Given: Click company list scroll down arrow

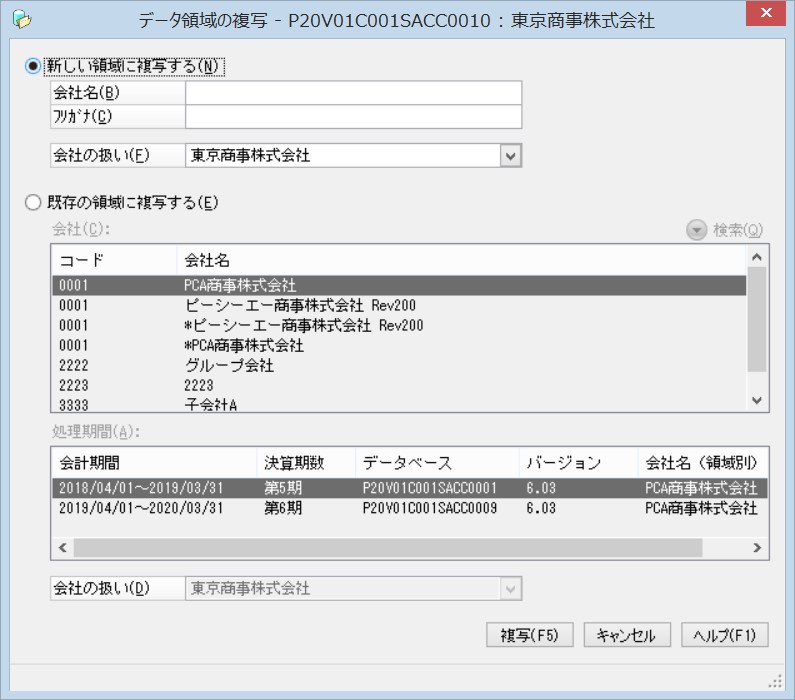Looking at the screenshot, I should (x=757, y=400).
